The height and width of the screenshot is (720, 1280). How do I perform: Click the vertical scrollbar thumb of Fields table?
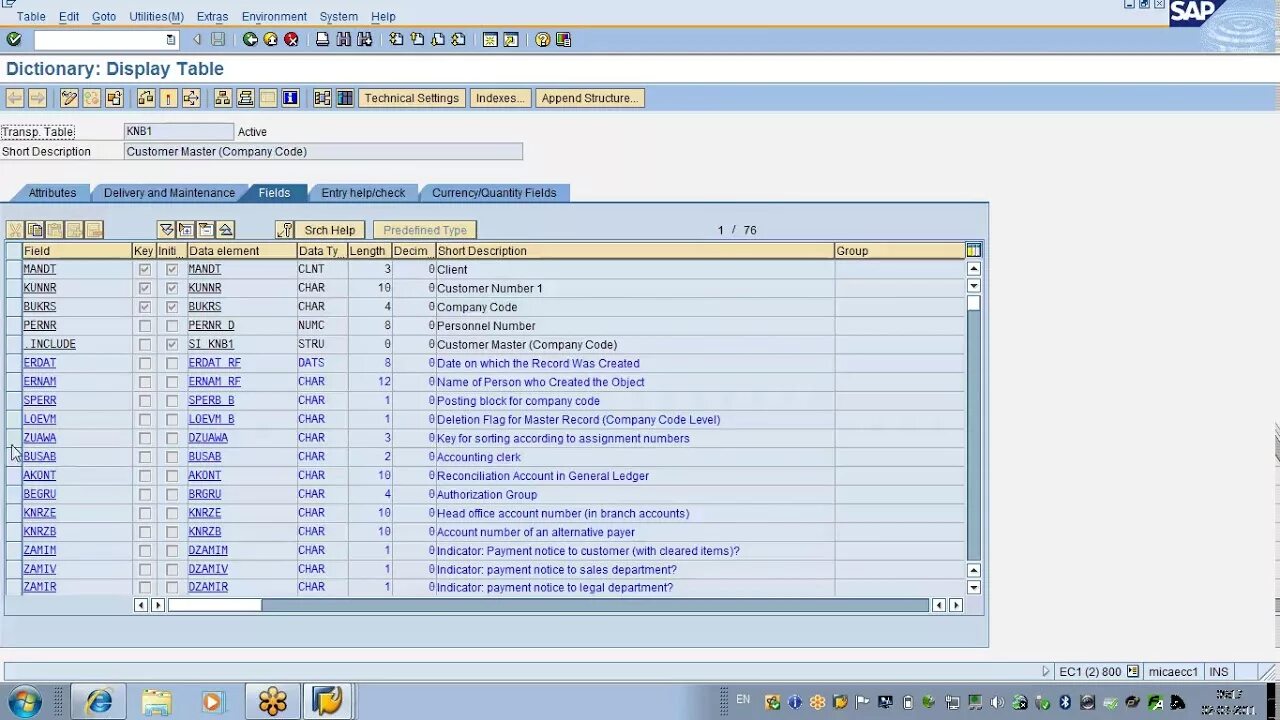(x=974, y=303)
